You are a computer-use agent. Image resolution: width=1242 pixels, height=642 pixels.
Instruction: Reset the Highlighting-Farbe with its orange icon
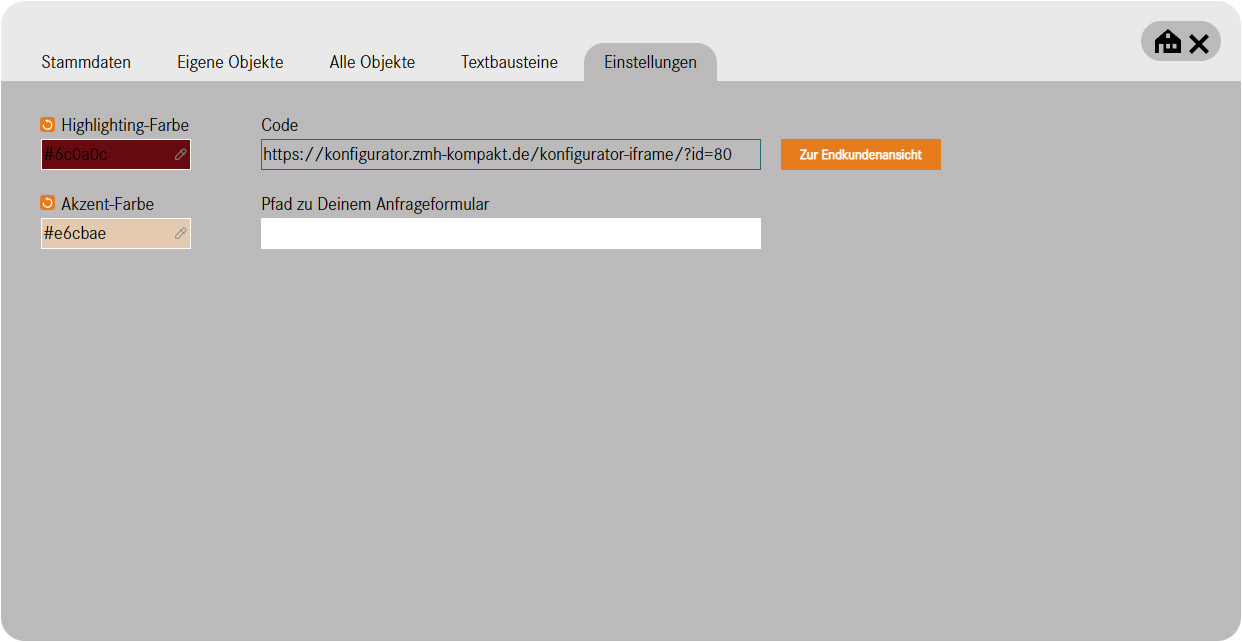pos(48,125)
